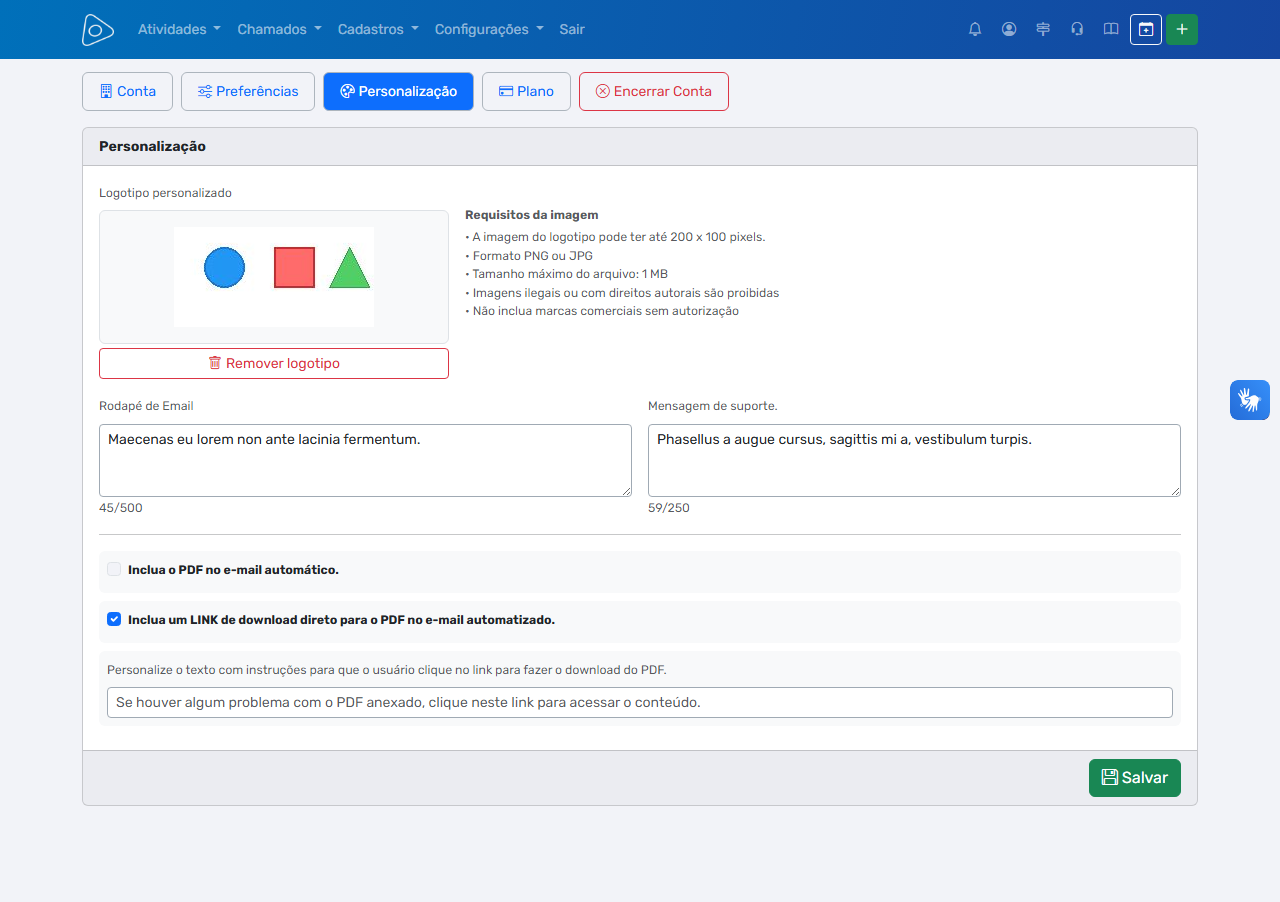Click the 'Formato PNG ou JPG' requirement line
Image resolution: width=1280 pixels, height=902 pixels.
pyautogui.click(x=529, y=256)
